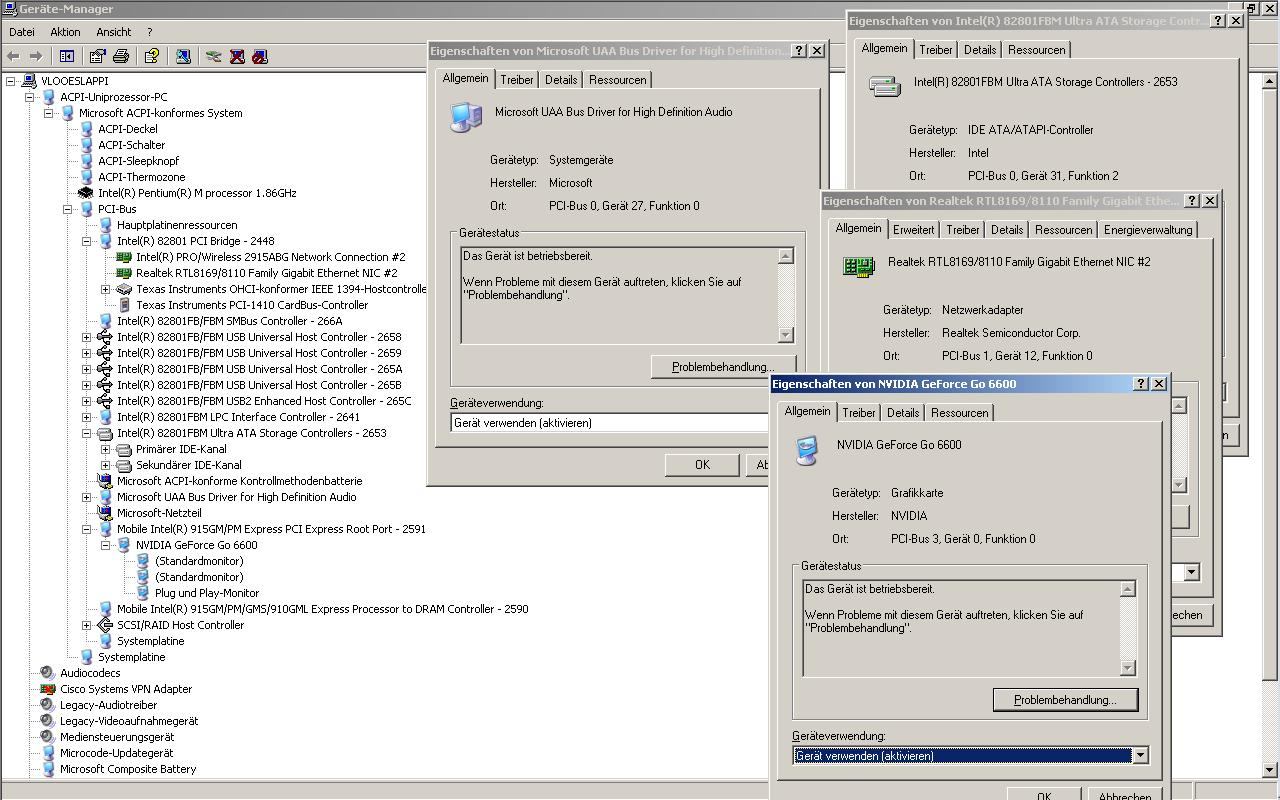Click the scroll-up arrow of the NVIDIA Gerätestatus box
1280x800 pixels.
pos(1128,589)
